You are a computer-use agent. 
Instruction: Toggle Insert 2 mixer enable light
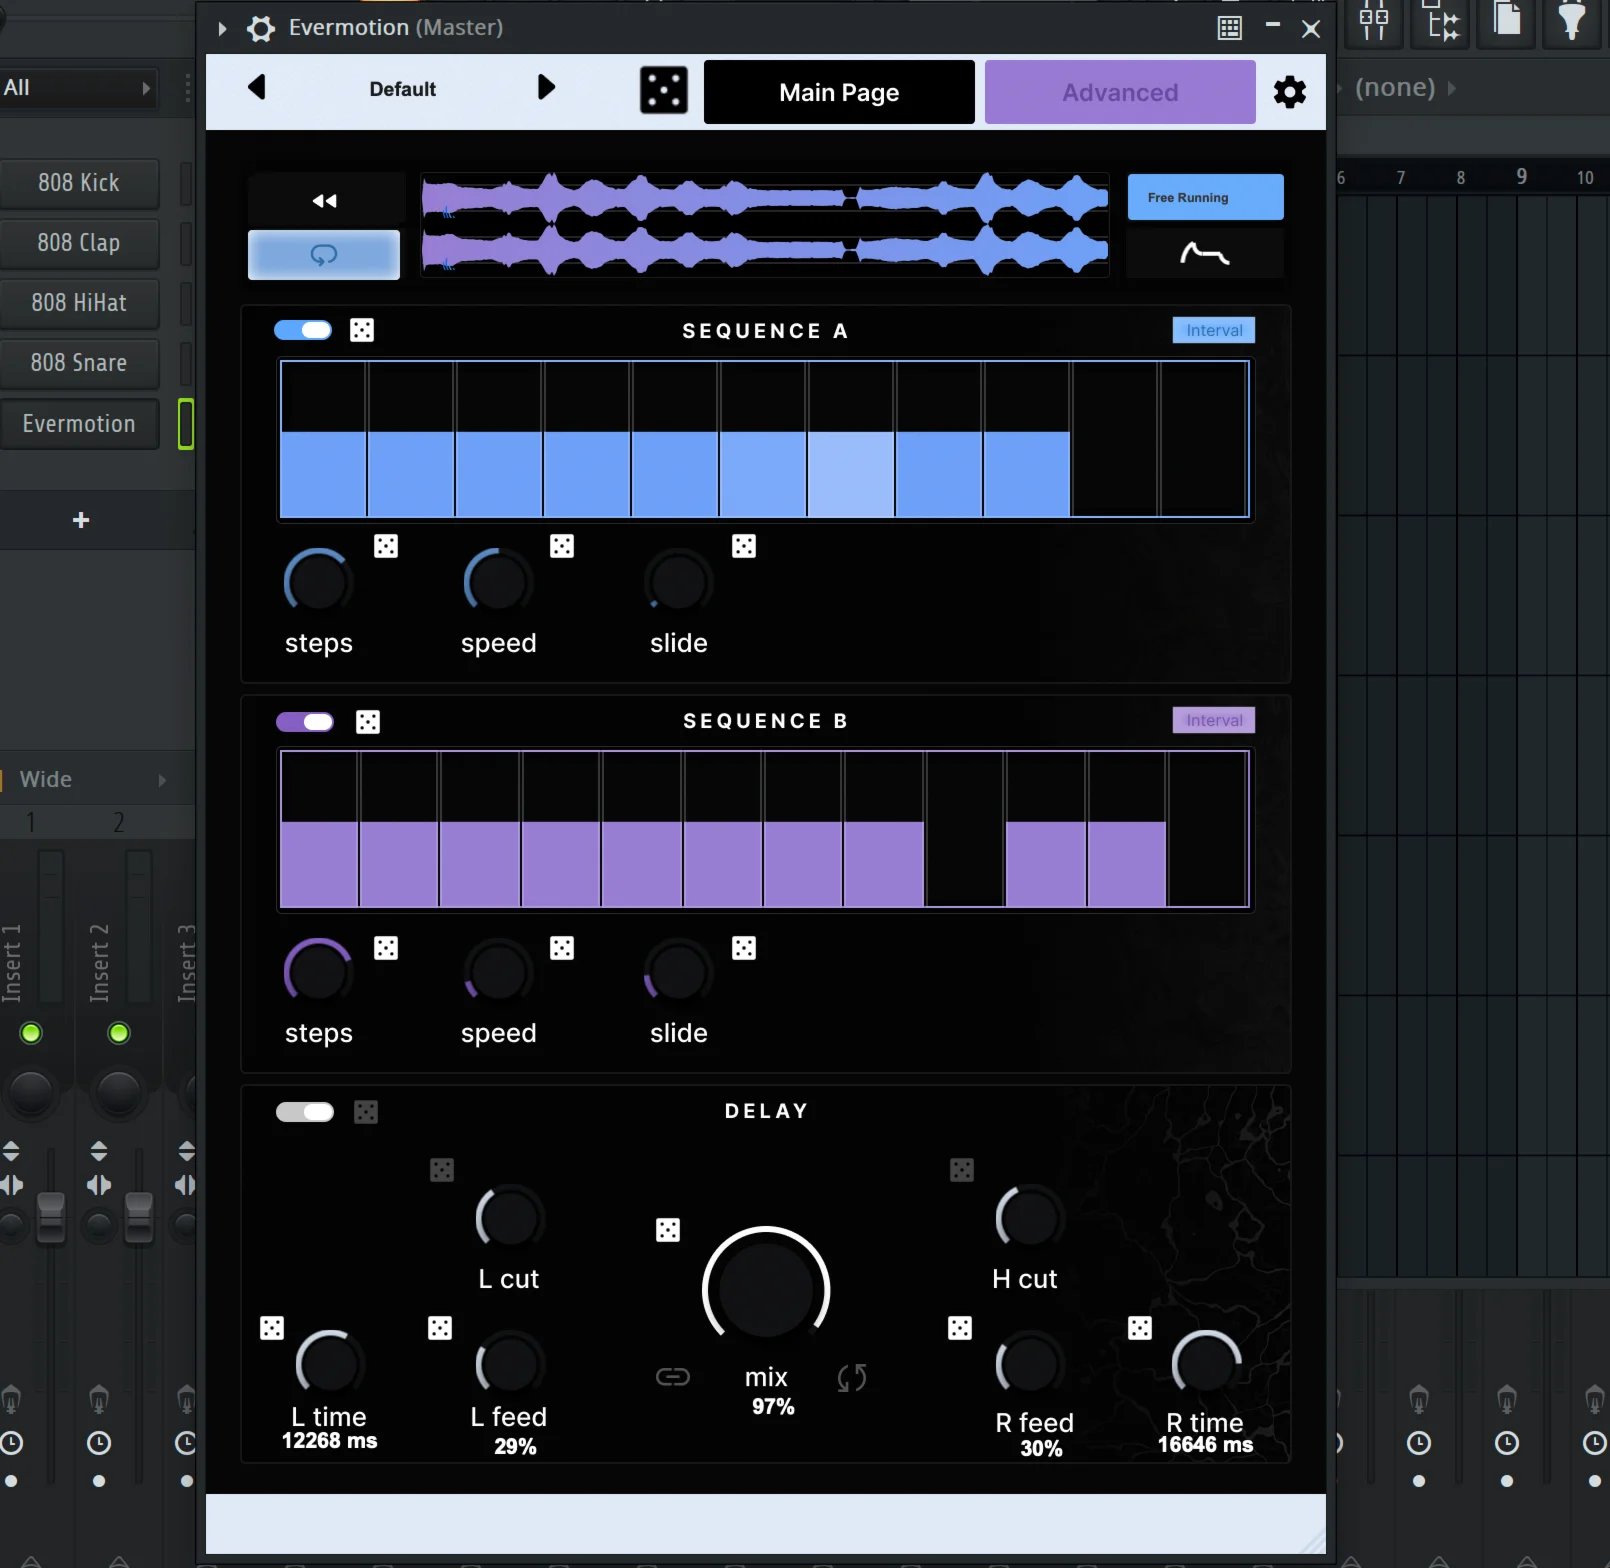[119, 1033]
